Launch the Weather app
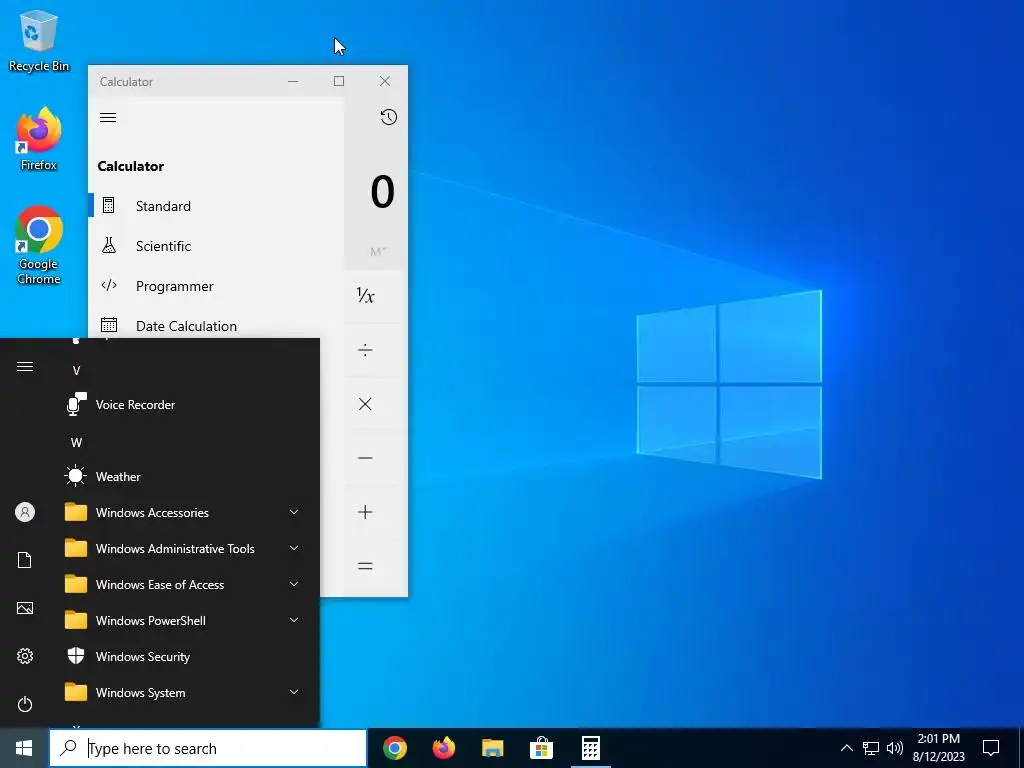The height and width of the screenshot is (768, 1024). click(185, 477)
